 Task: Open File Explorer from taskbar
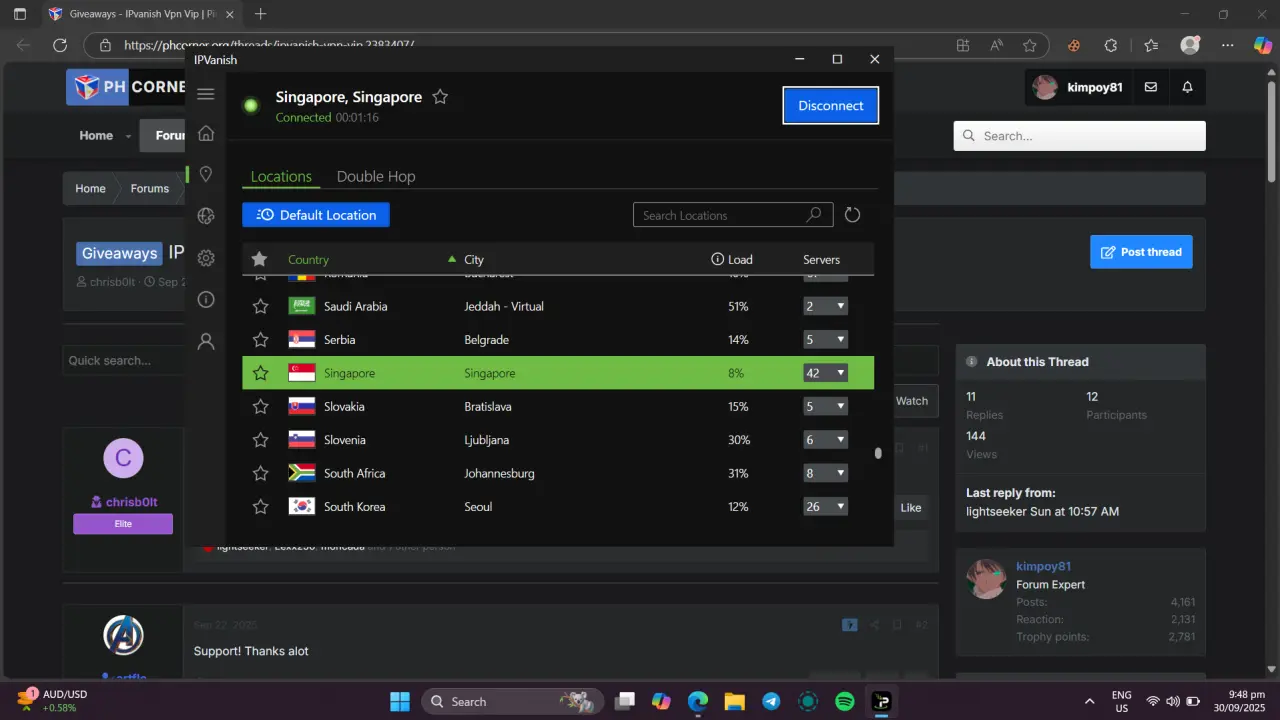(734, 701)
